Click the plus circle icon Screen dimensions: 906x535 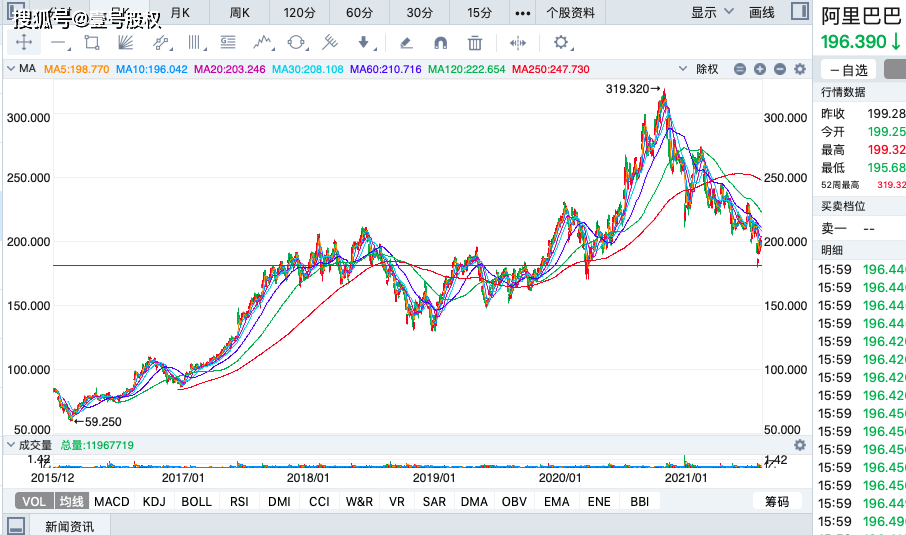pyautogui.click(x=760, y=69)
